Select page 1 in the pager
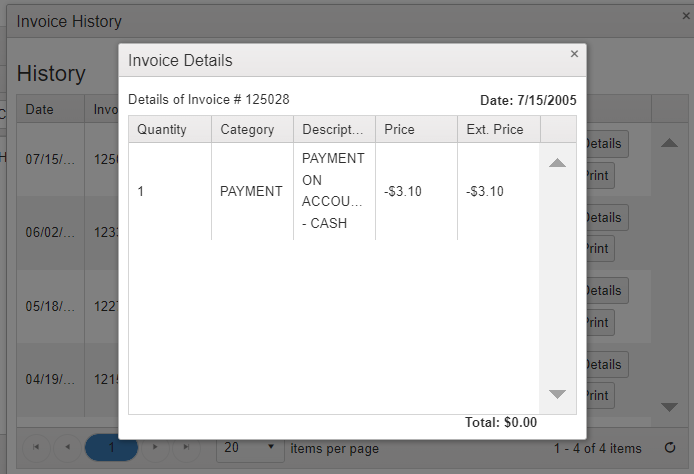Viewport: 694px width, 474px height. (x=111, y=448)
